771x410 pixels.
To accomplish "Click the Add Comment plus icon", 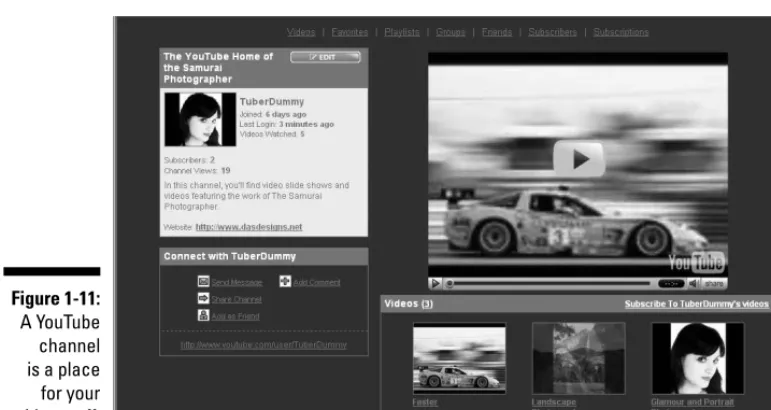I will pyautogui.click(x=285, y=281).
